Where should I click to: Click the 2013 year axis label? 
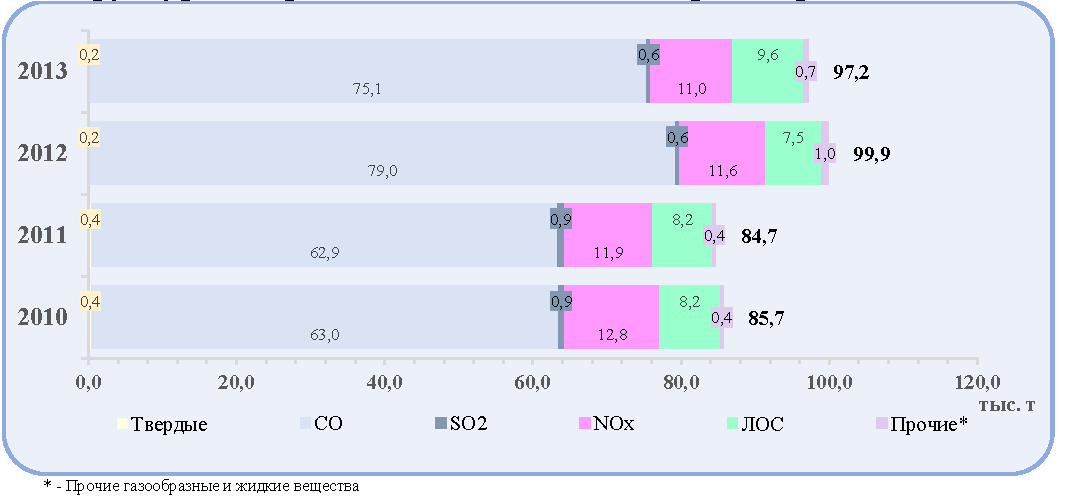[x=42, y=71]
